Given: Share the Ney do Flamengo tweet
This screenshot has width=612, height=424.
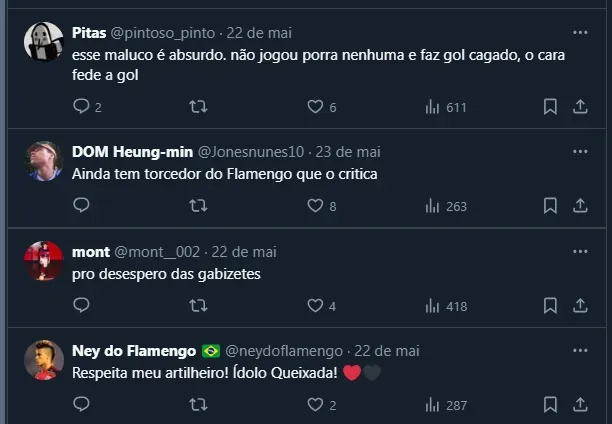Looking at the screenshot, I should (x=580, y=405).
